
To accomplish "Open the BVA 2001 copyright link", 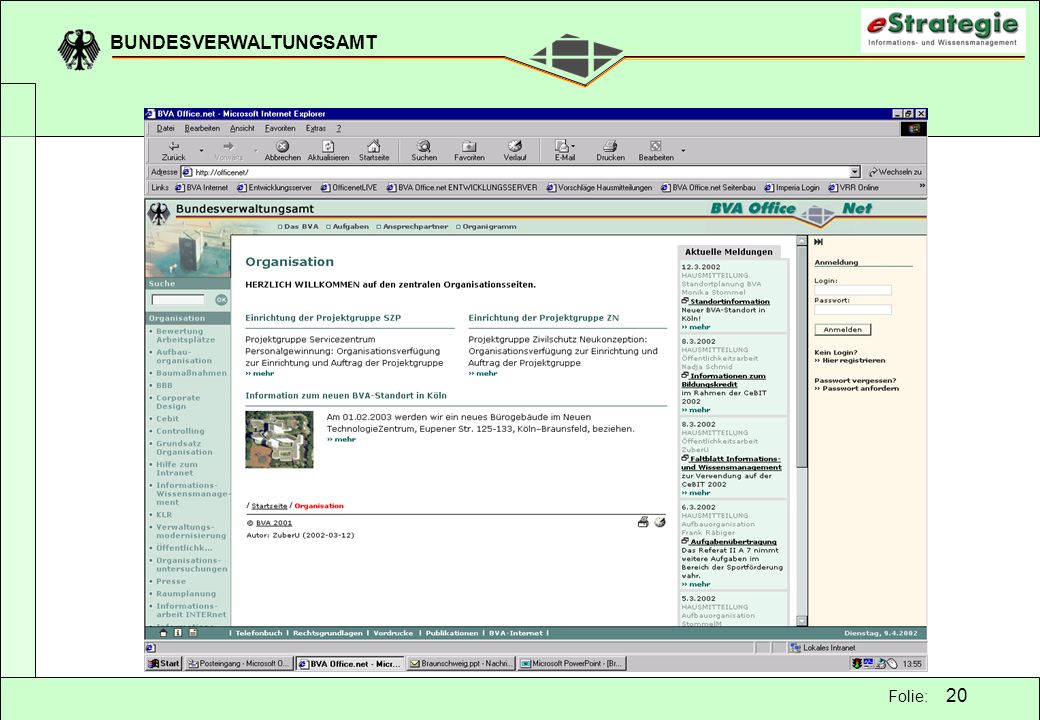I will (274, 523).
